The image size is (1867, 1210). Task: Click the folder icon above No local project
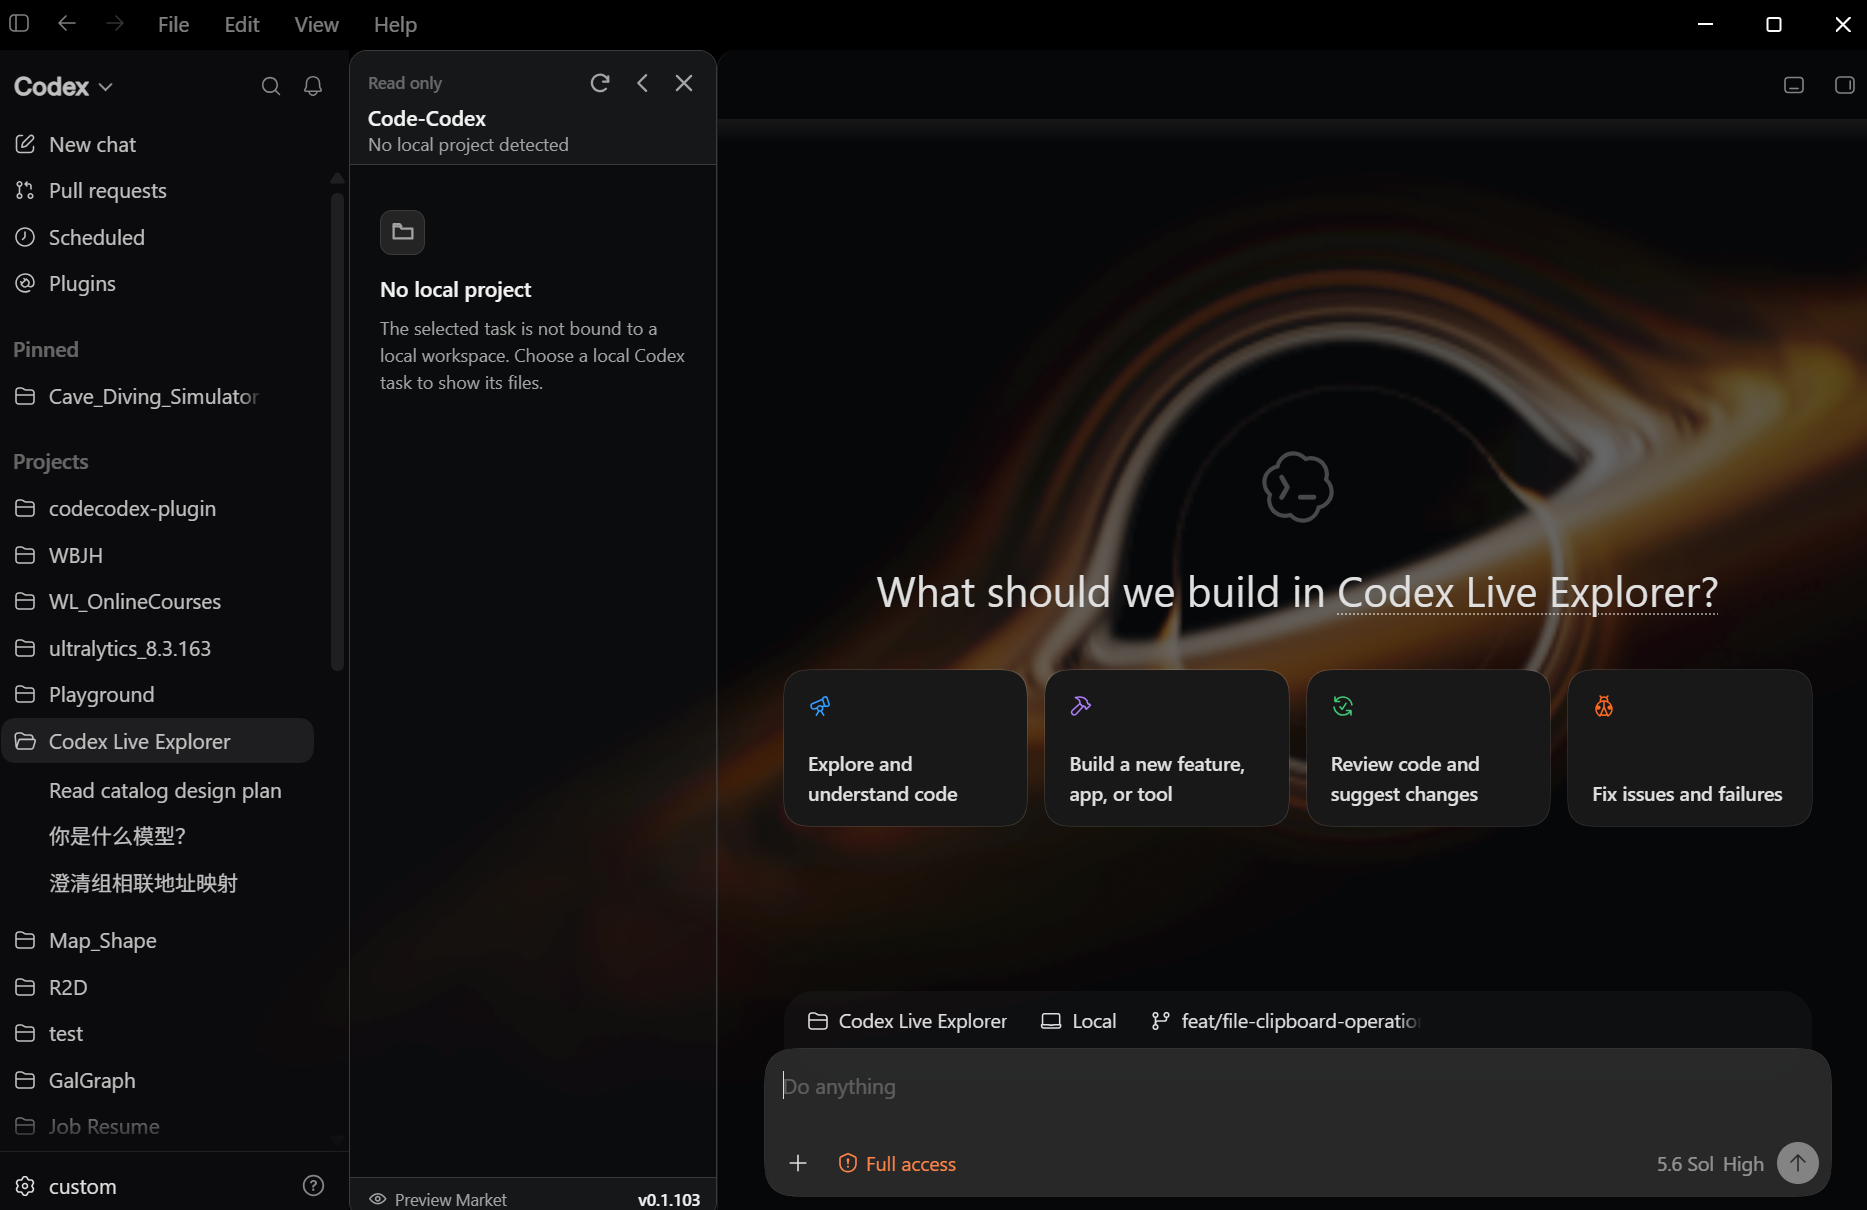(402, 232)
